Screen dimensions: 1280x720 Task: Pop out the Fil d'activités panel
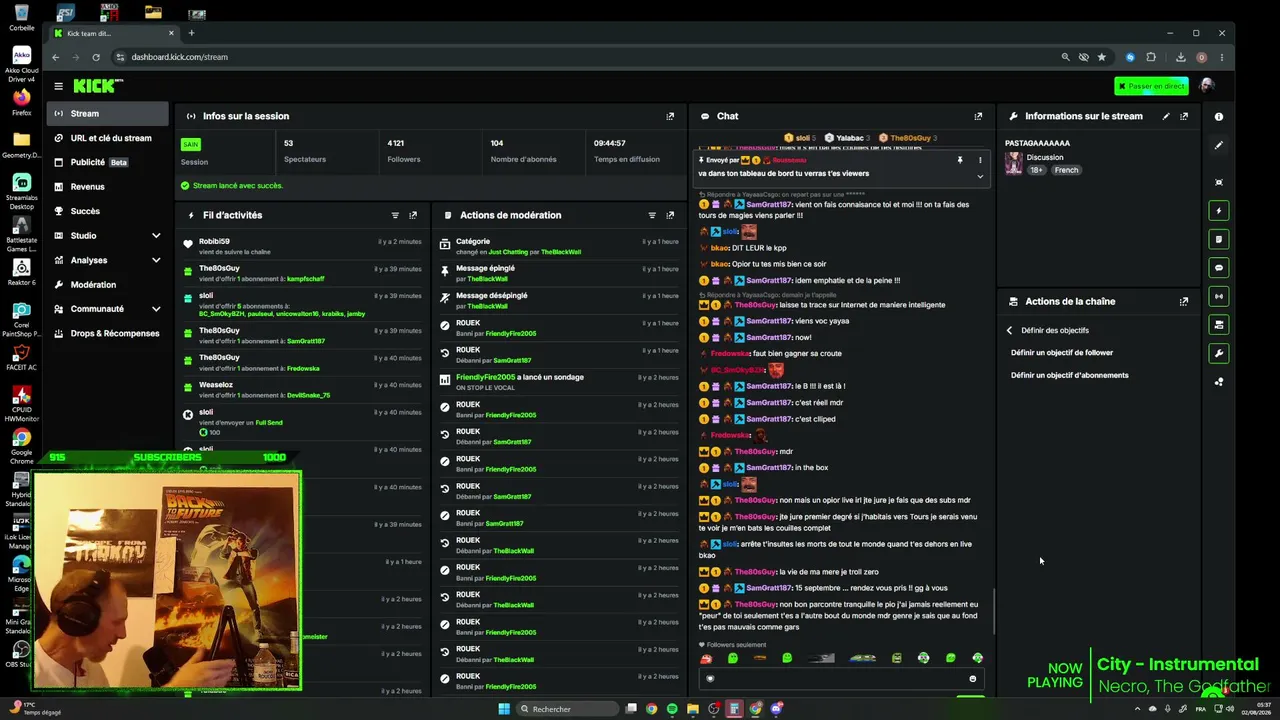coord(413,215)
